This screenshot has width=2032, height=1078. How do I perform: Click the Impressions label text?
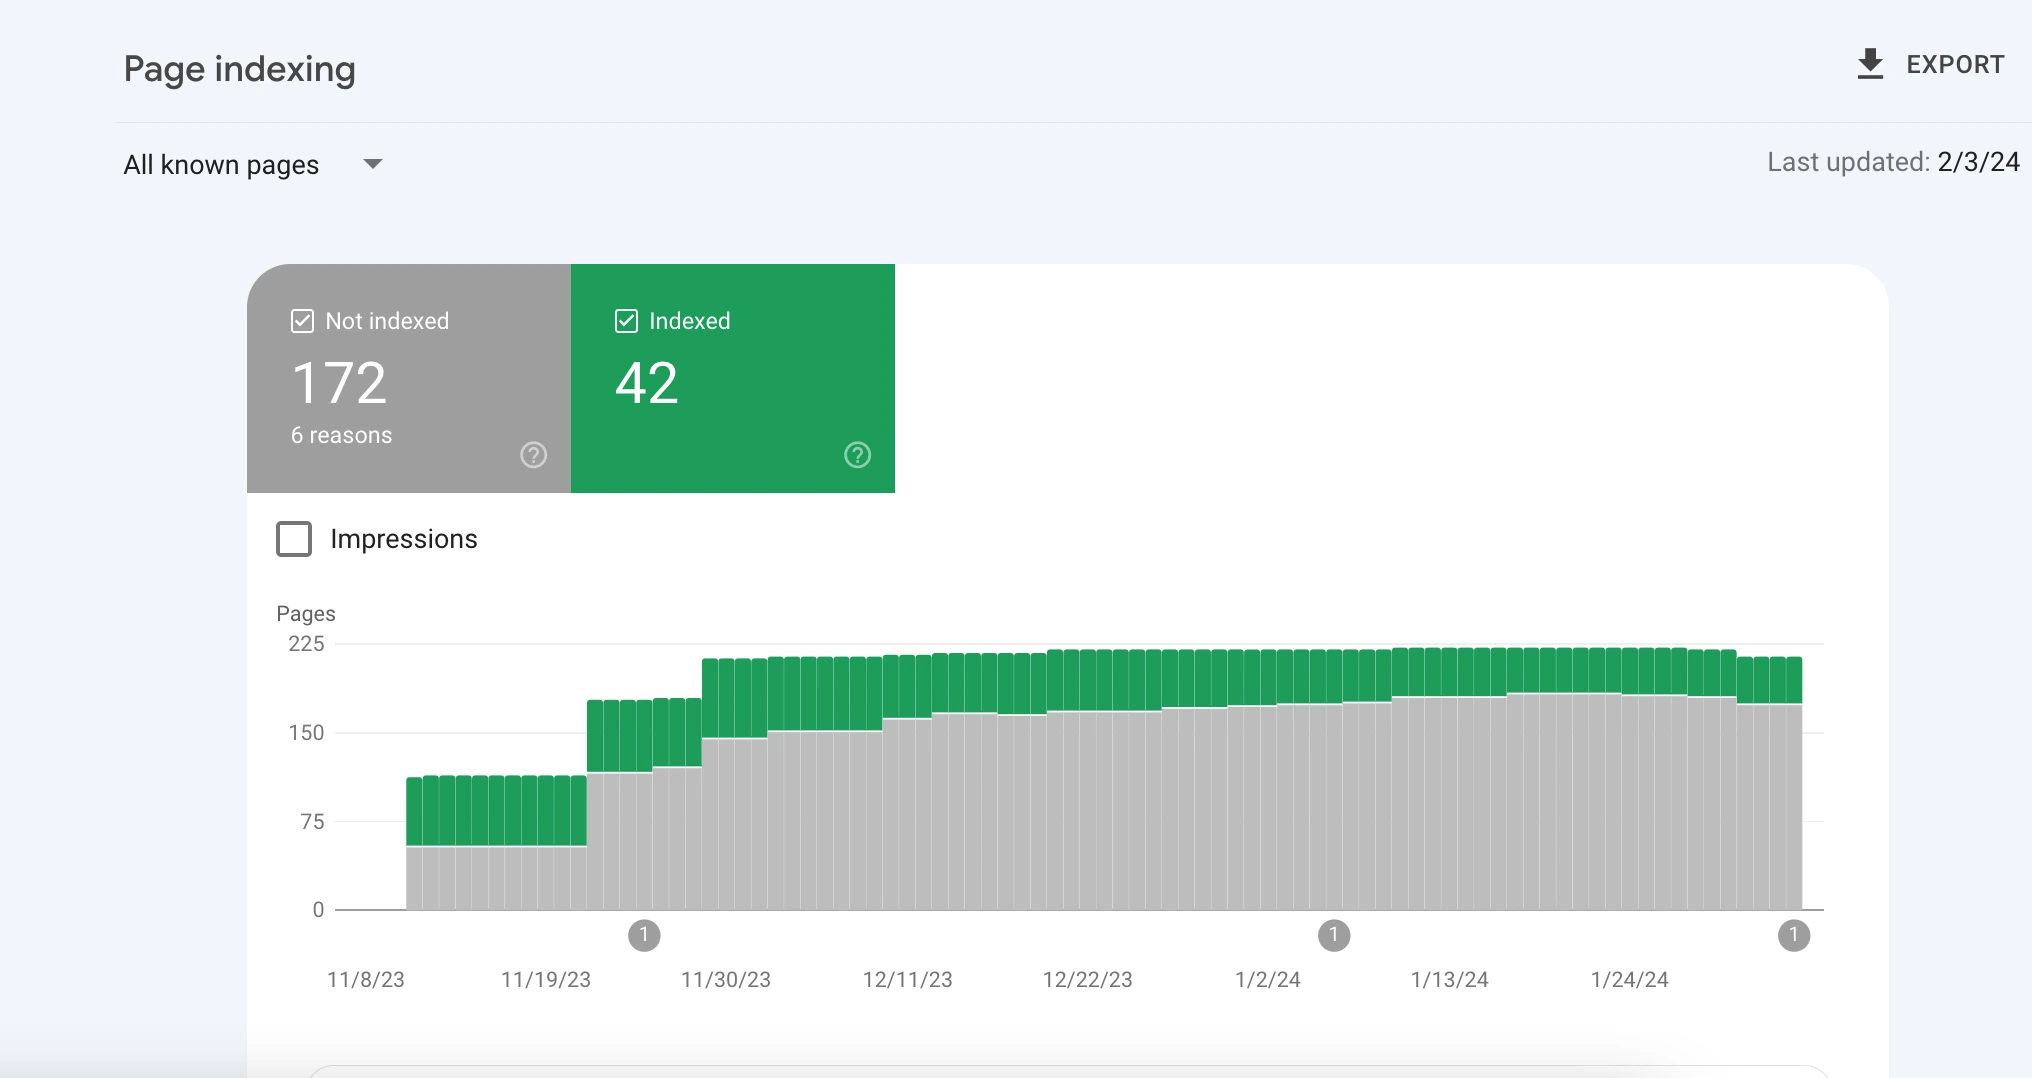click(x=404, y=539)
